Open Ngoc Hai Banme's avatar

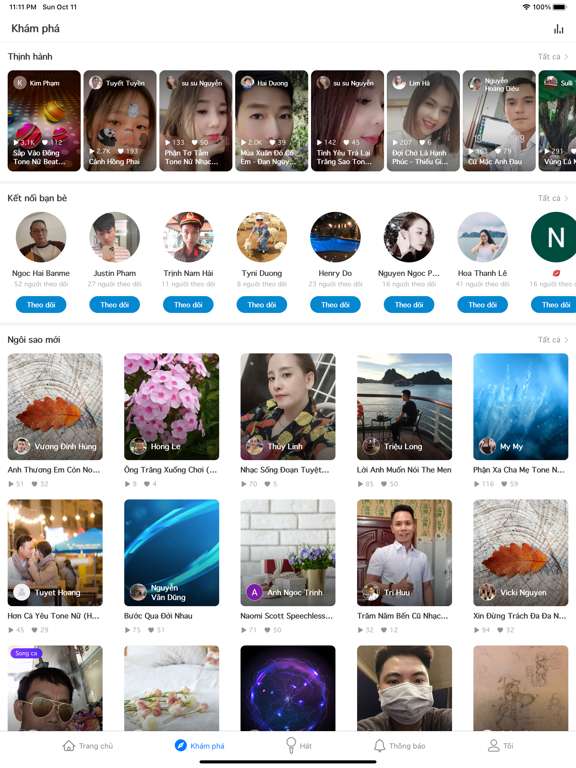pos(41,237)
